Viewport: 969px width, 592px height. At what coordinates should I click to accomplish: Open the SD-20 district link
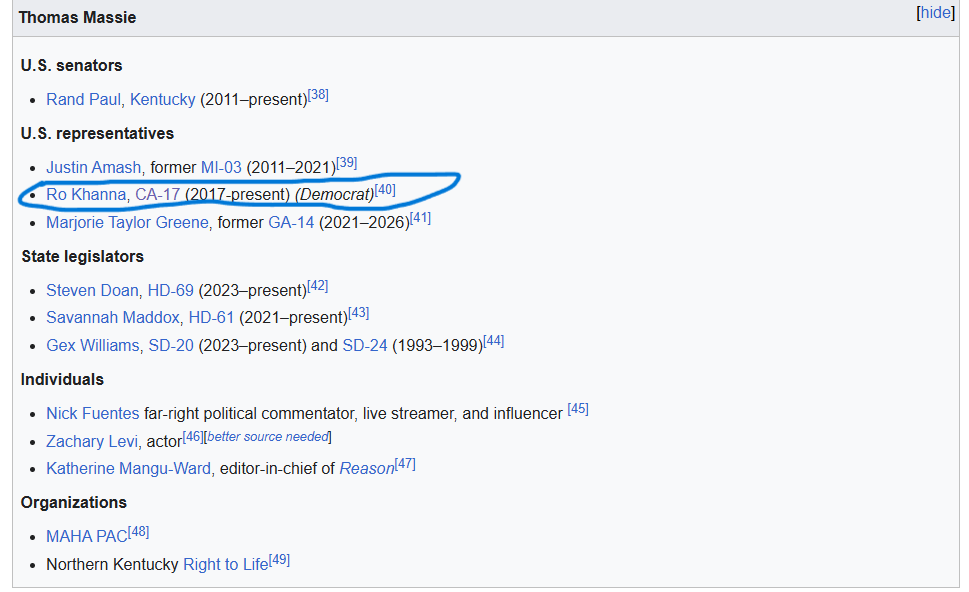pyautogui.click(x=171, y=345)
